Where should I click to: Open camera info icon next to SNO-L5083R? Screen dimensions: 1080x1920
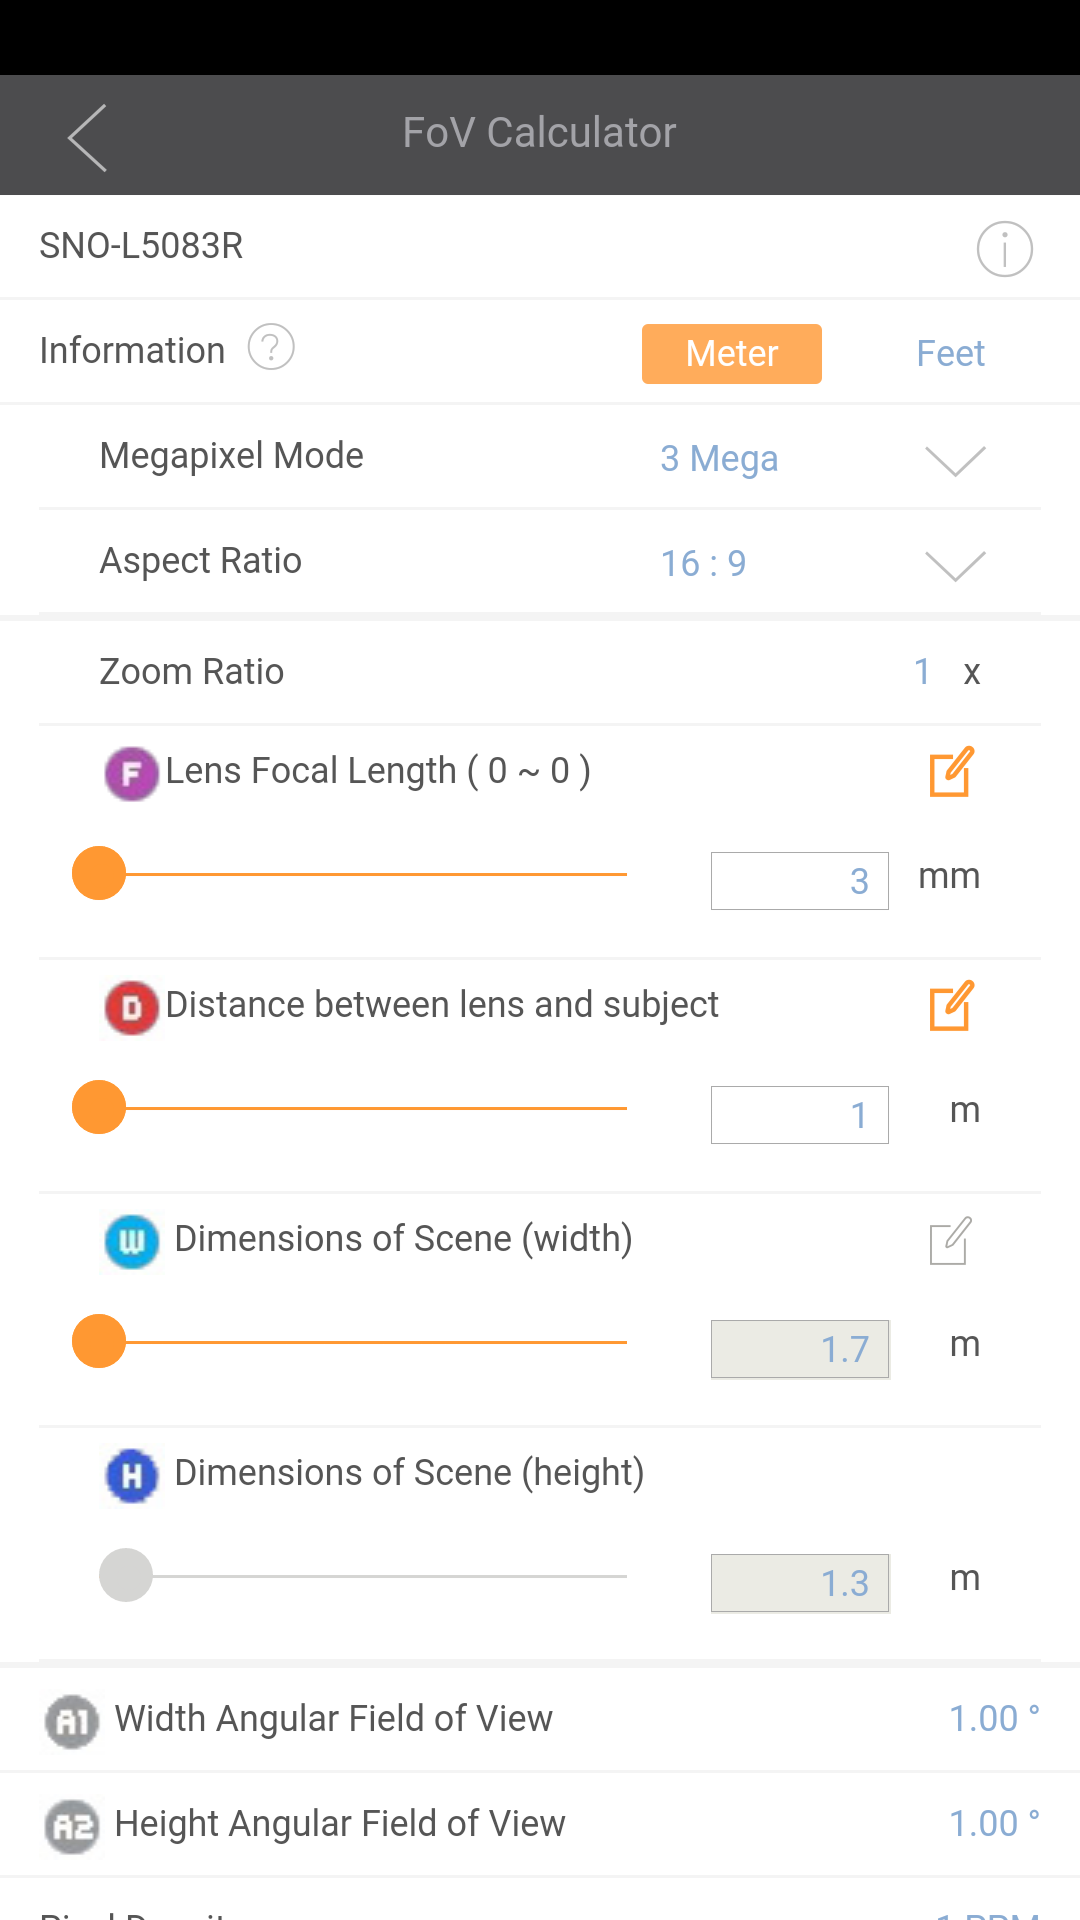pos(1004,249)
